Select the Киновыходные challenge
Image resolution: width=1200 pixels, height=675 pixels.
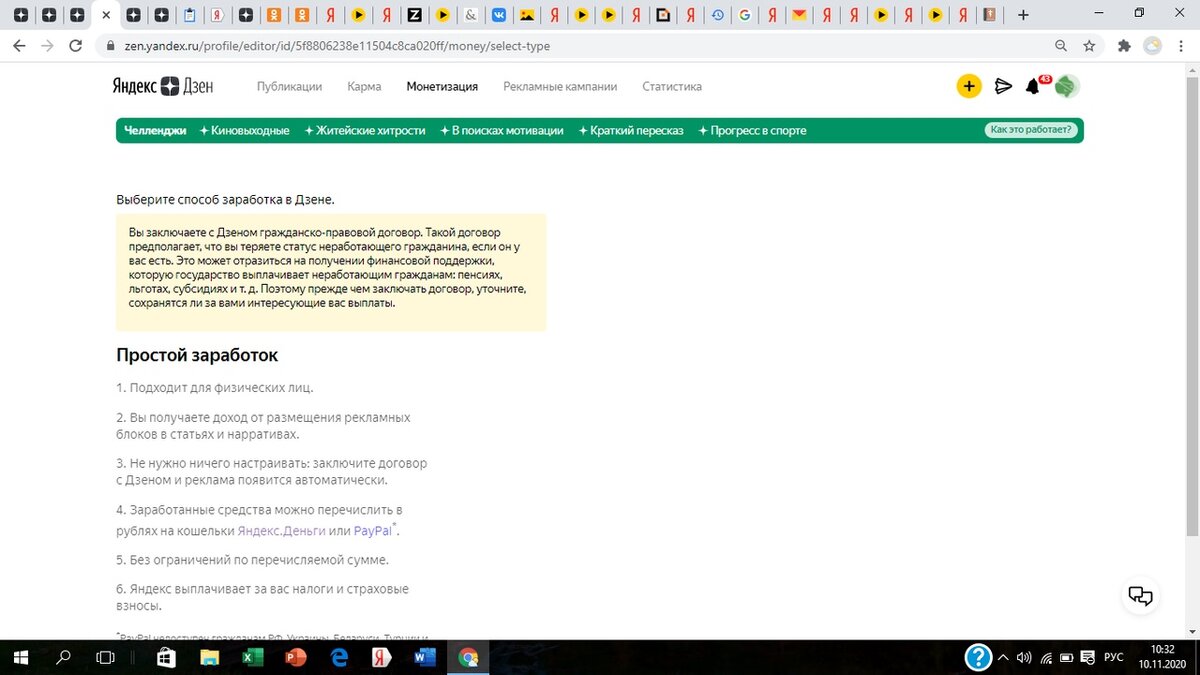244,130
